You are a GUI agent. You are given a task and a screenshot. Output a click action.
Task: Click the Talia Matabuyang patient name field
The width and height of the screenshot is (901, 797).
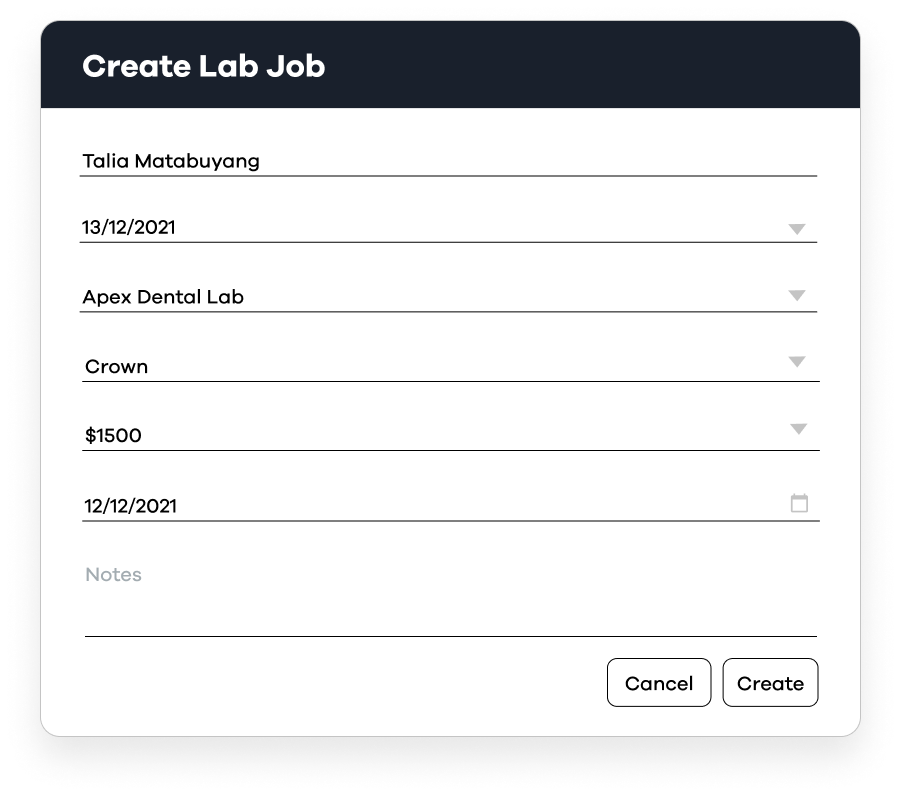click(448, 161)
